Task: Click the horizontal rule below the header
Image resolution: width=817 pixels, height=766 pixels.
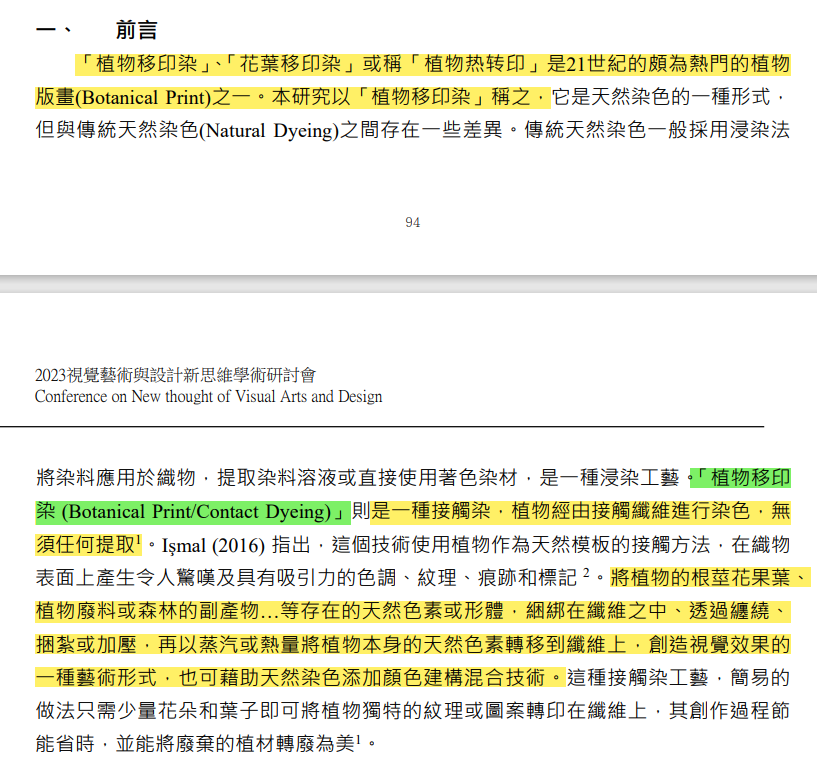Action: [400, 427]
